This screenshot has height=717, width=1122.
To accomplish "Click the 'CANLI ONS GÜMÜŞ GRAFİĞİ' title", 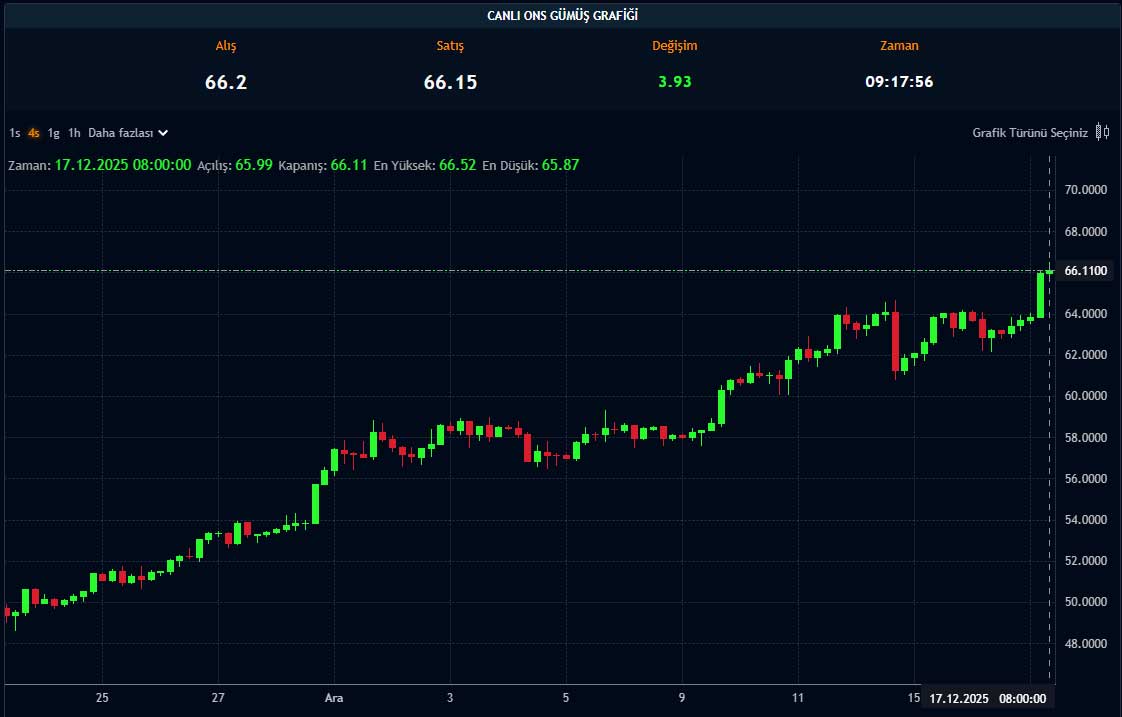I will pyautogui.click(x=562, y=15).
